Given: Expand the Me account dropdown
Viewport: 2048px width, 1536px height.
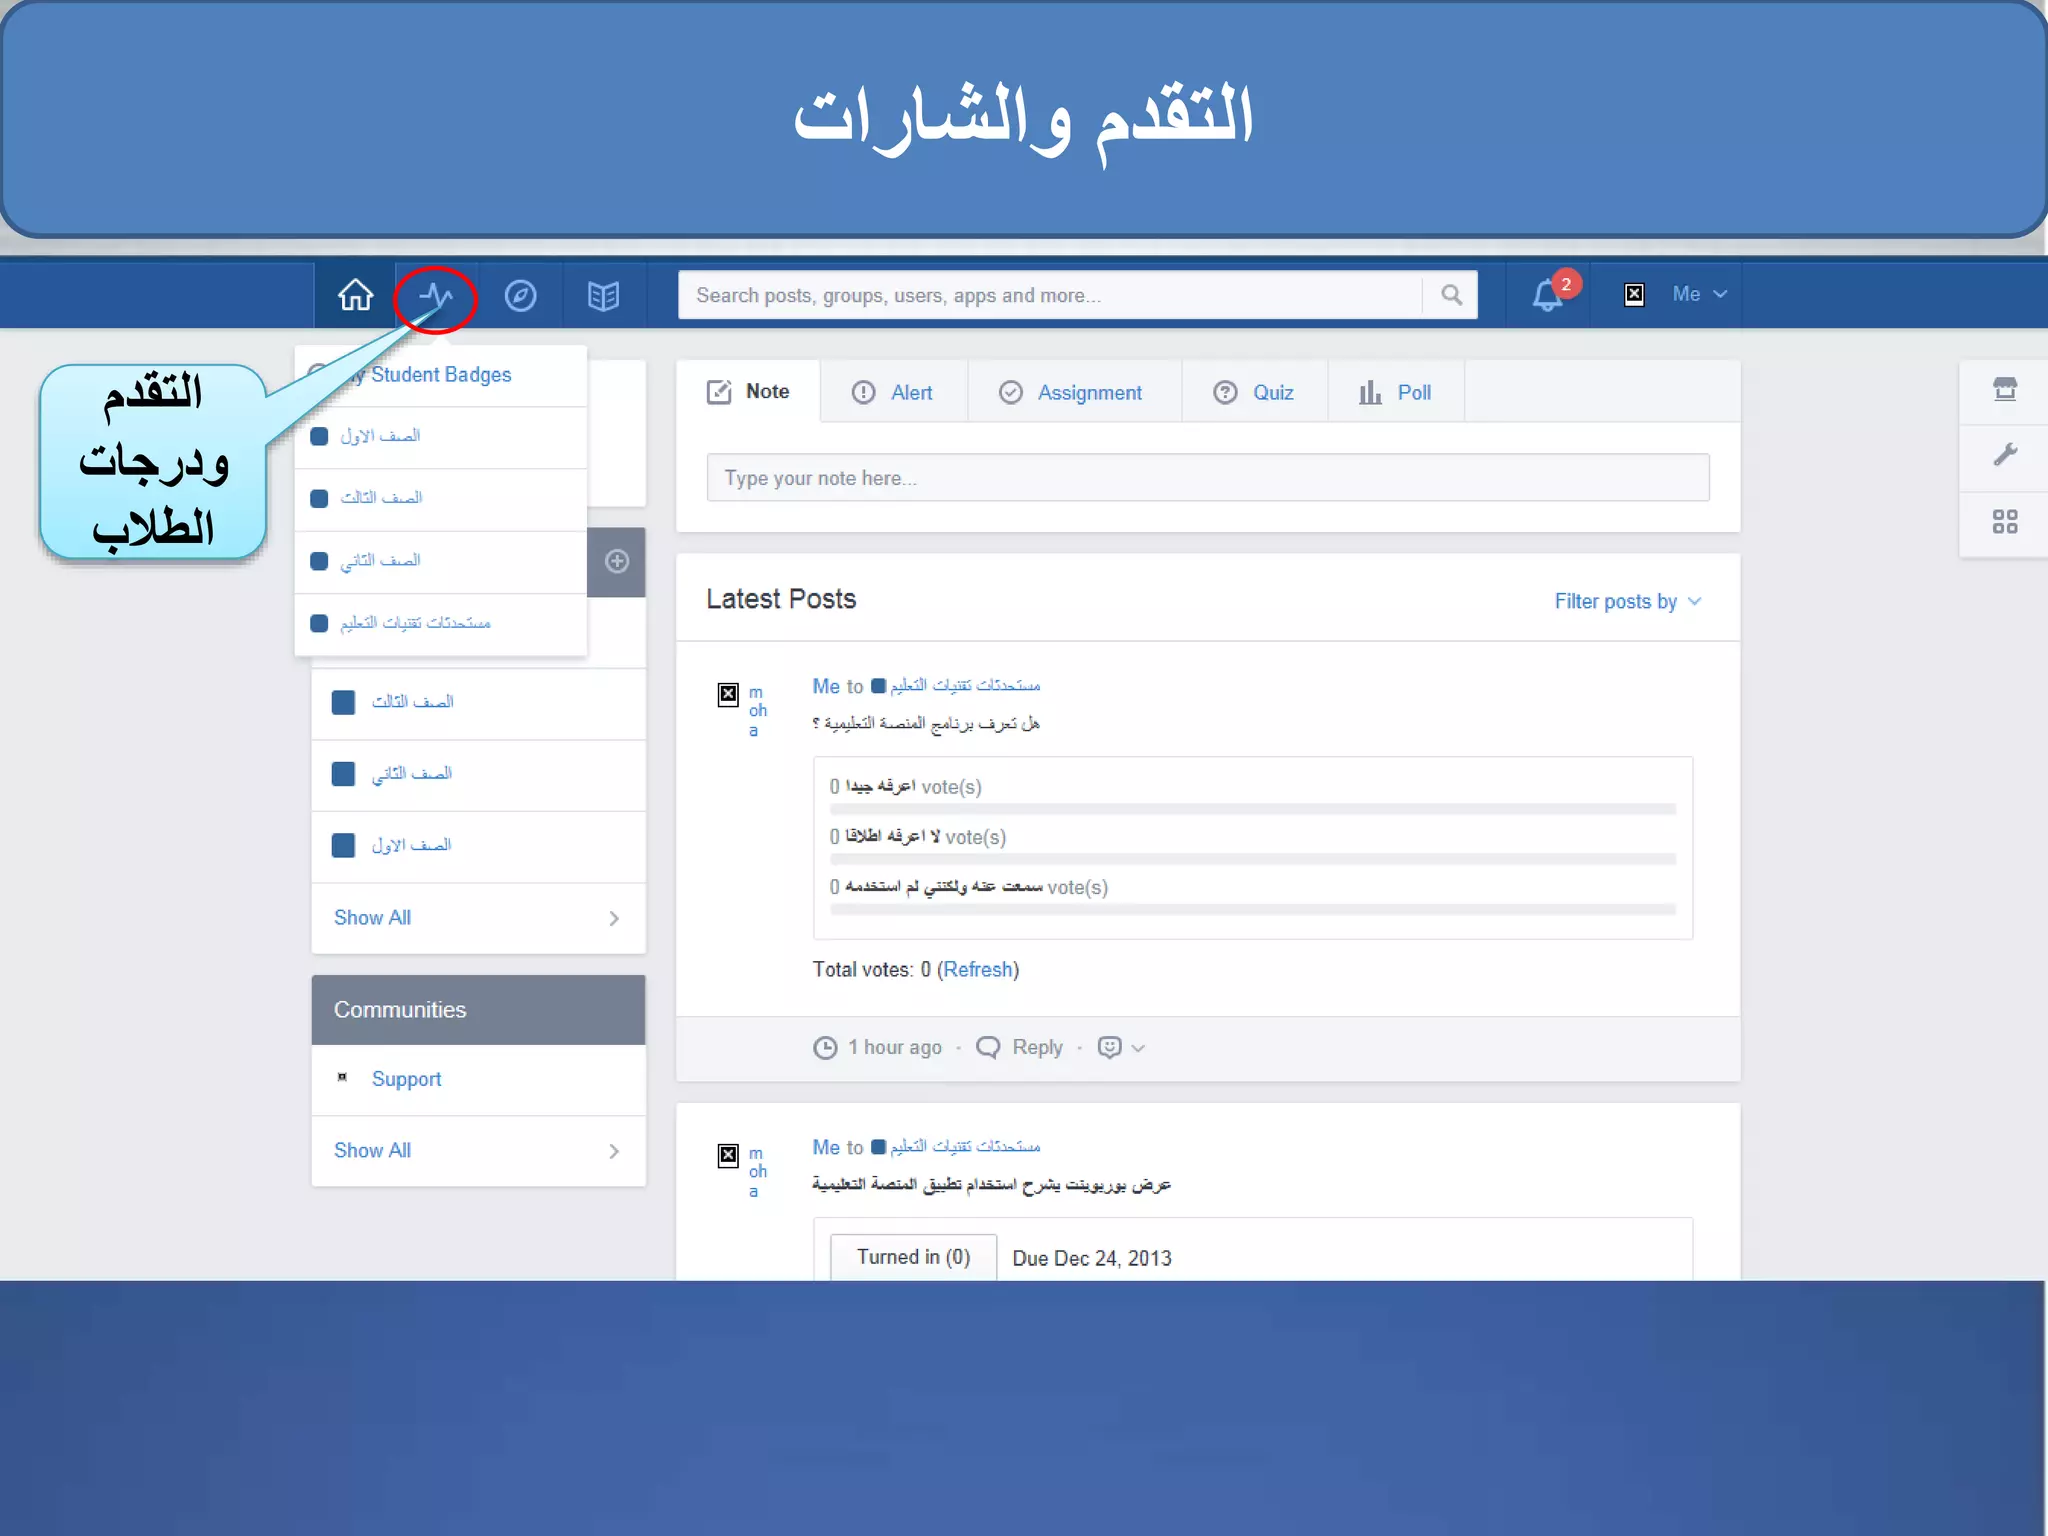Looking at the screenshot, I should 1699,294.
